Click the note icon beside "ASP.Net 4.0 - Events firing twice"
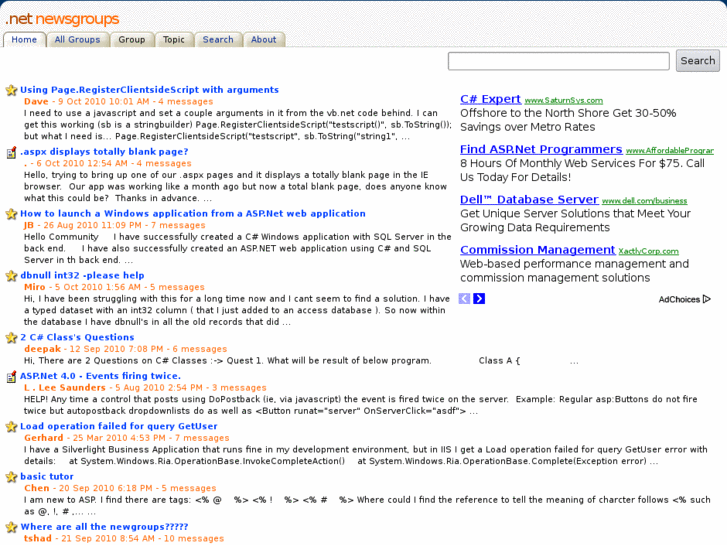The width and height of the screenshot is (727, 545). (x=12, y=377)
